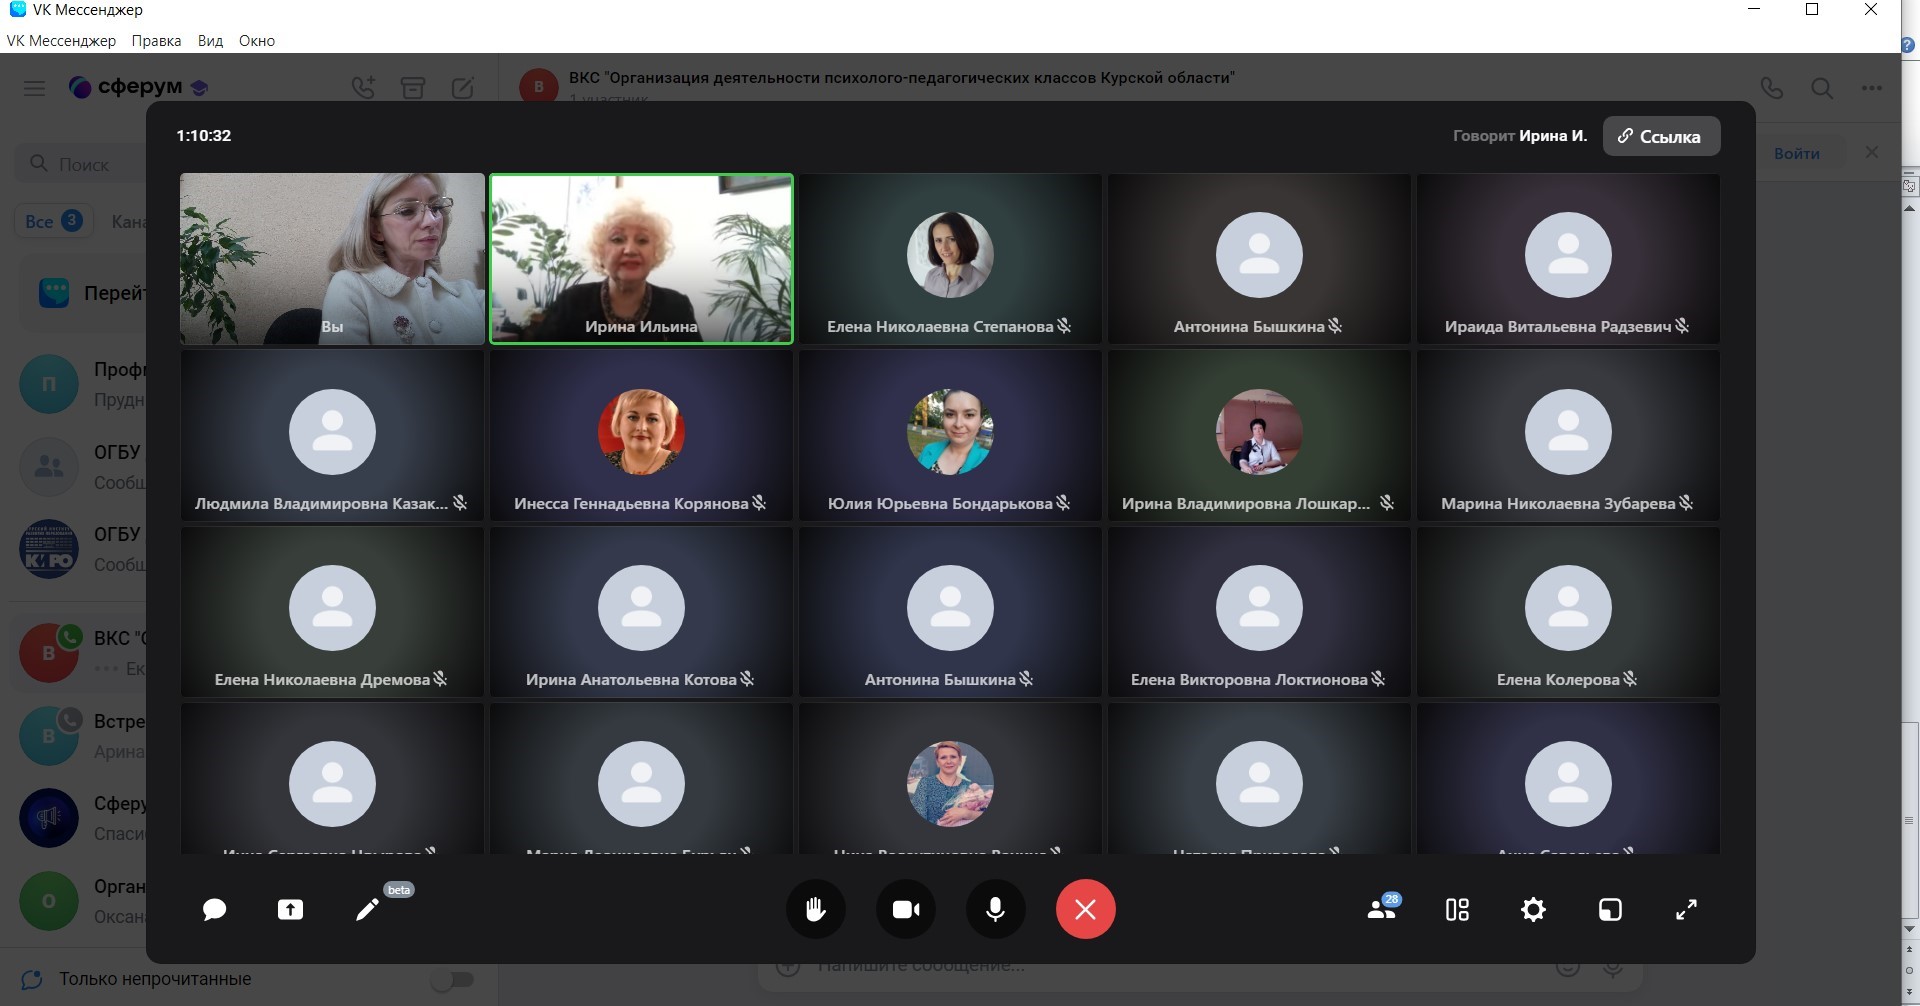The image size is (1920, 1006).
Task: Click the unread filter icon near Только непрочитанные
Action: (x=32, y=979)
